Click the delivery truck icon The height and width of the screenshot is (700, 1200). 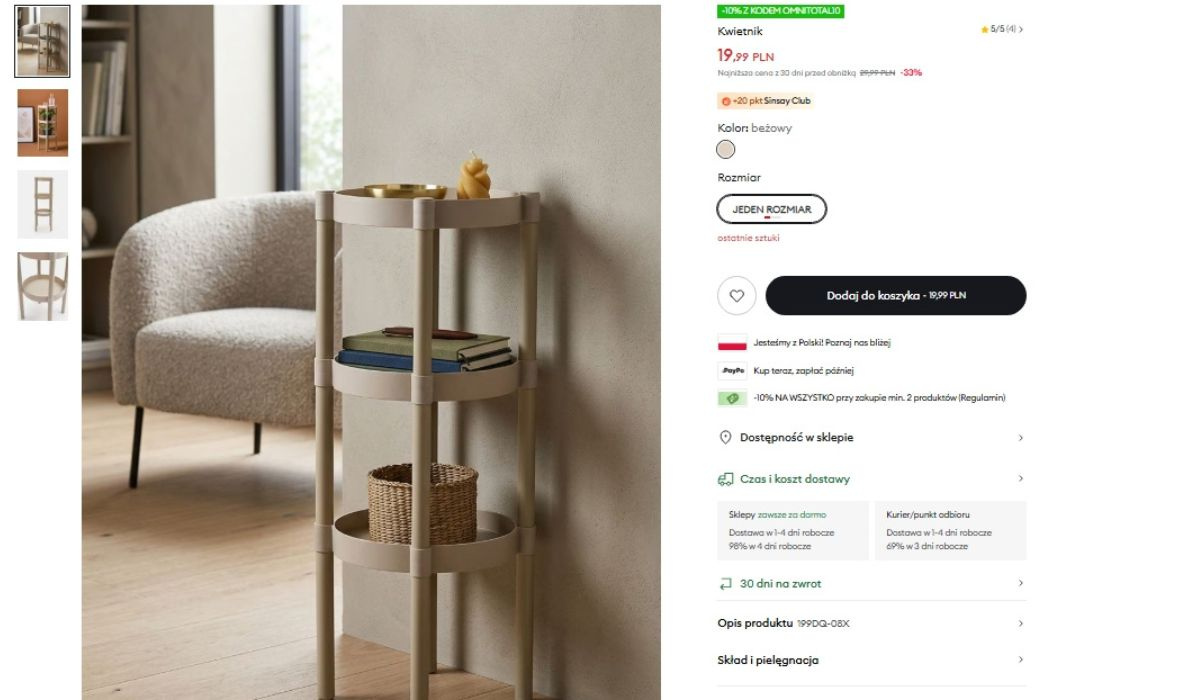726,479
